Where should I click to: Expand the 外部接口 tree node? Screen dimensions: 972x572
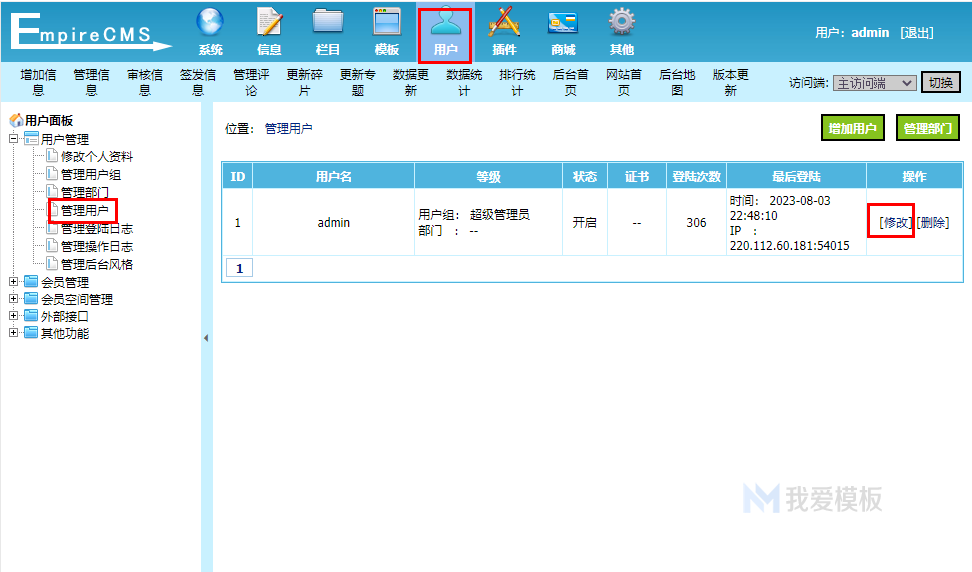point(13,315)
